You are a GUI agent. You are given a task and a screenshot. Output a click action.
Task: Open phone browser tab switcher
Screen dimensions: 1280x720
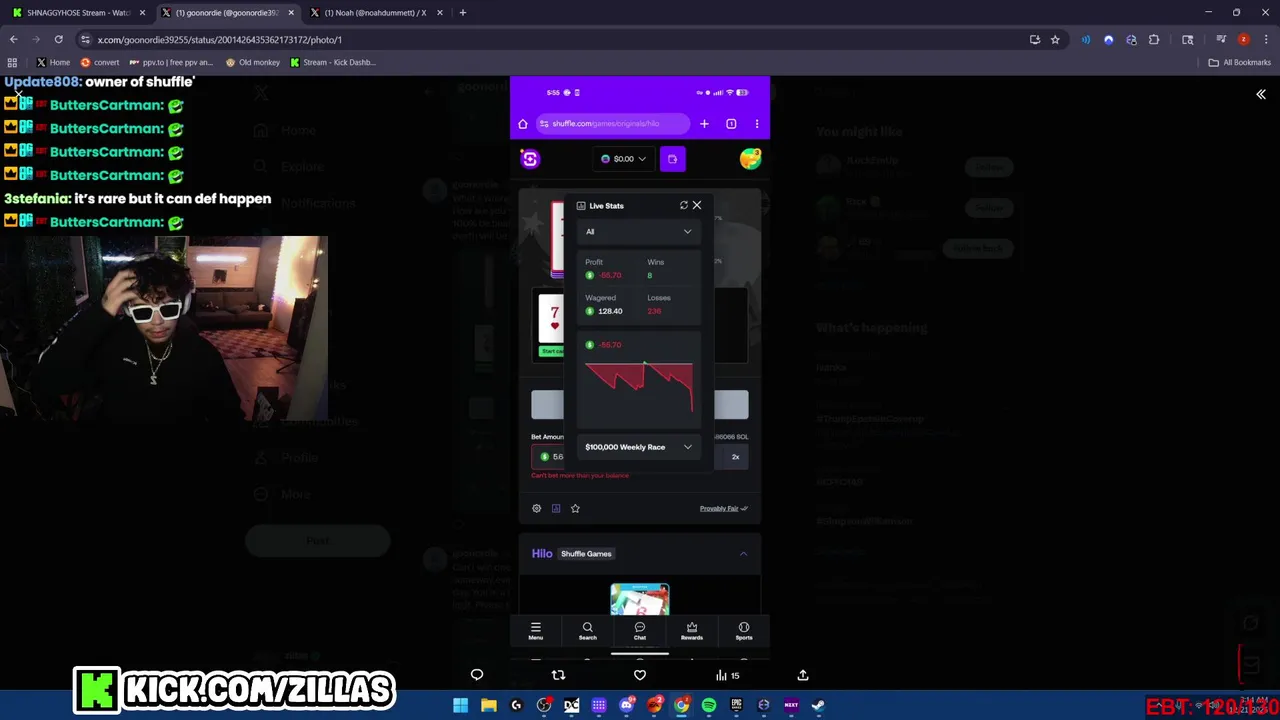pyautogui.click(x=731, y=124)
